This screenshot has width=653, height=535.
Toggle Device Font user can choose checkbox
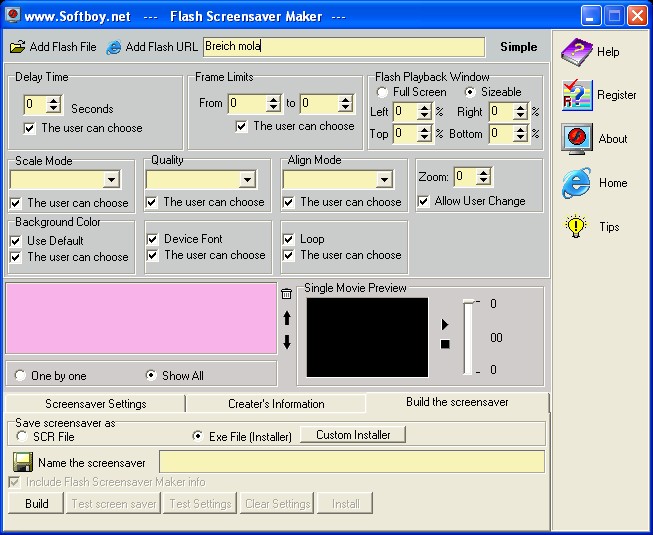pos(152,255)
